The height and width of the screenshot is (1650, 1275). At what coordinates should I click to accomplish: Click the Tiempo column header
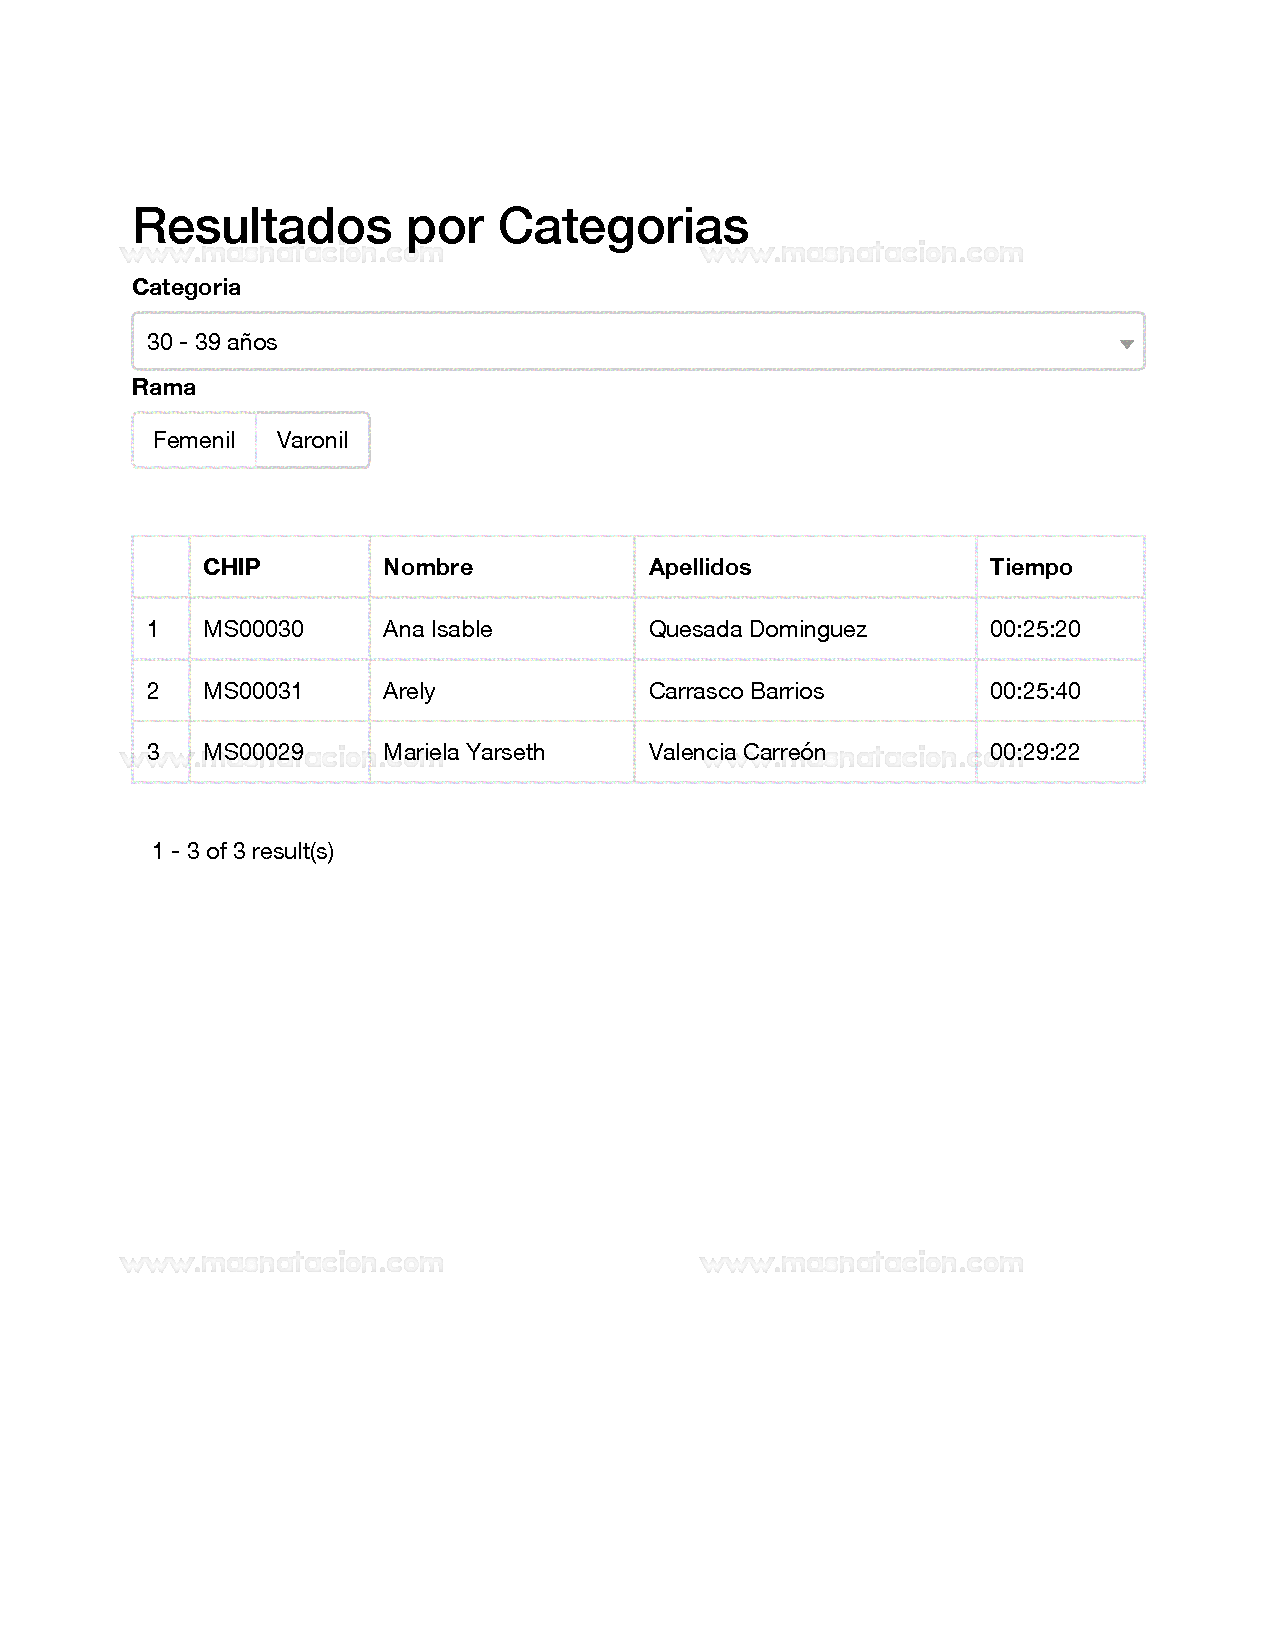click(x=1031, y=567)
